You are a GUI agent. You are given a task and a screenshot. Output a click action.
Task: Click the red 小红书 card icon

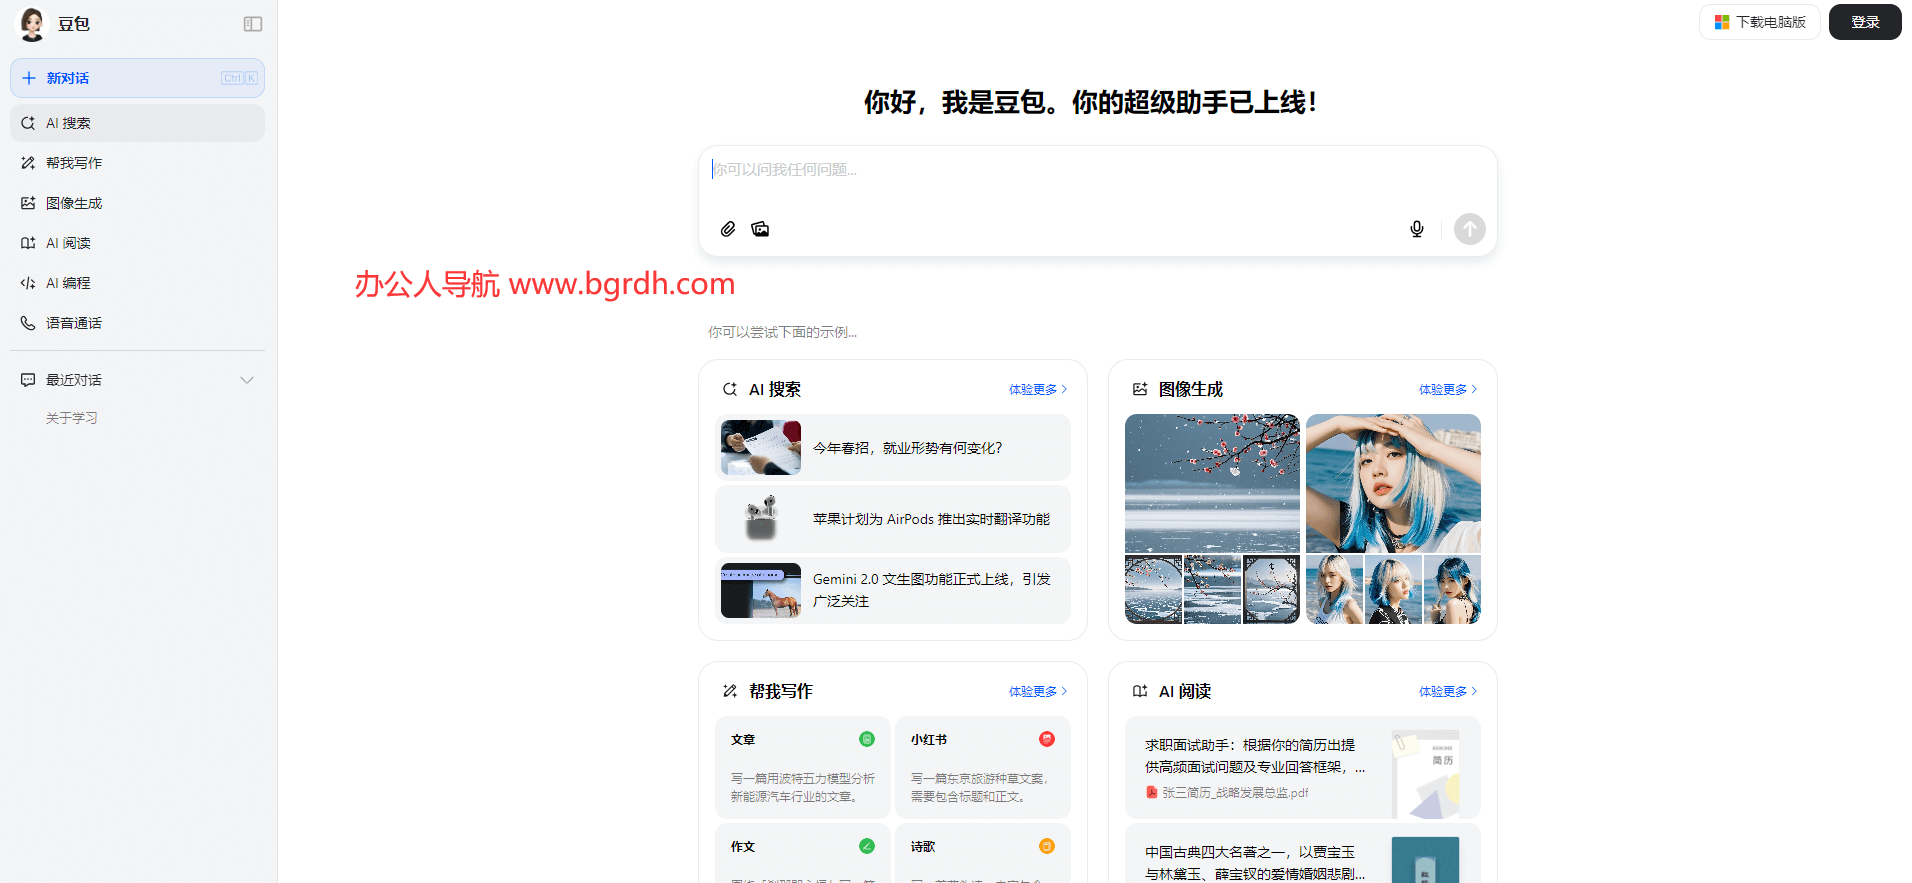click(1047, 739)
